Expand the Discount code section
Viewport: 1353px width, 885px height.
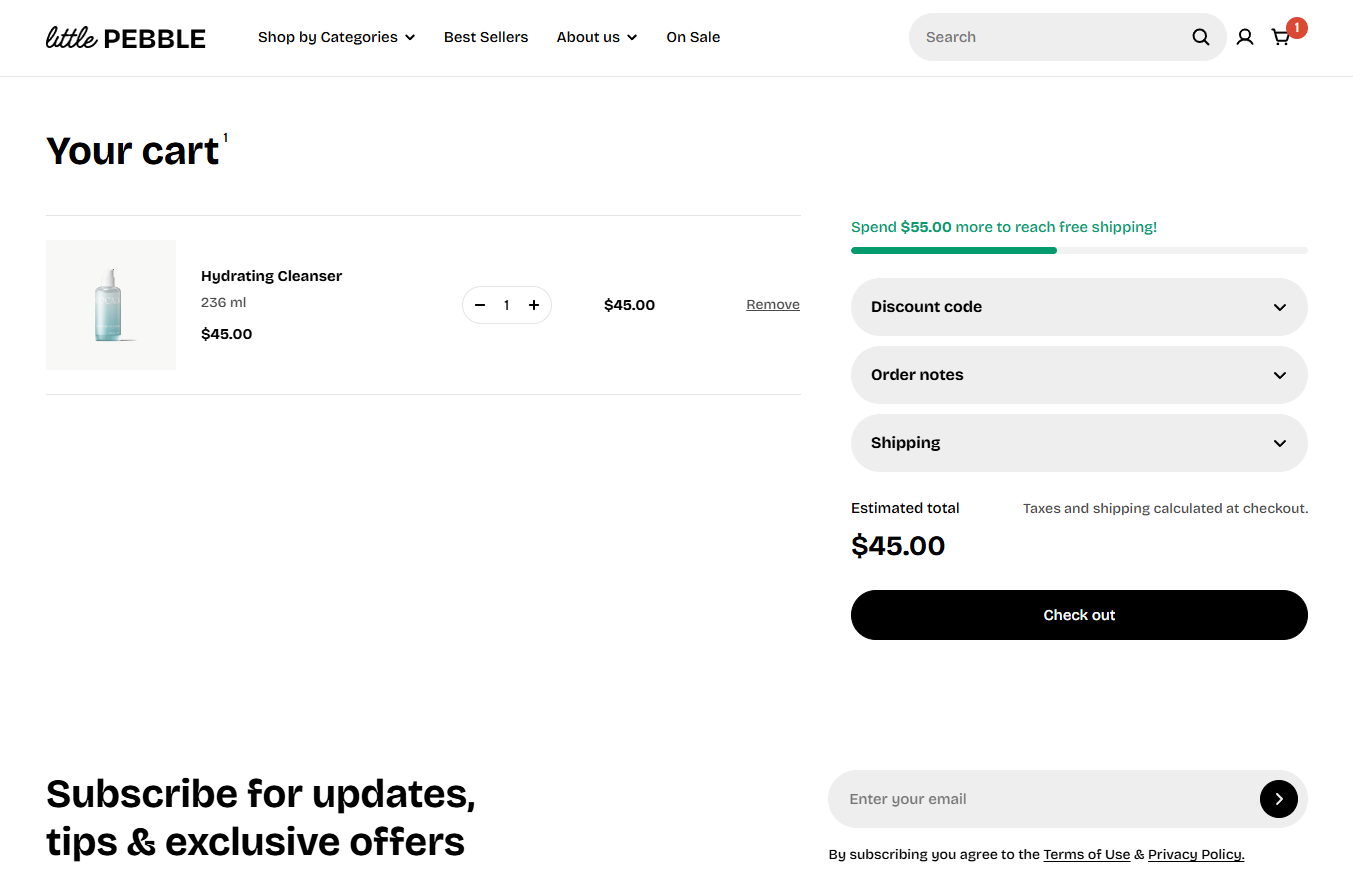coord(1079,307)
